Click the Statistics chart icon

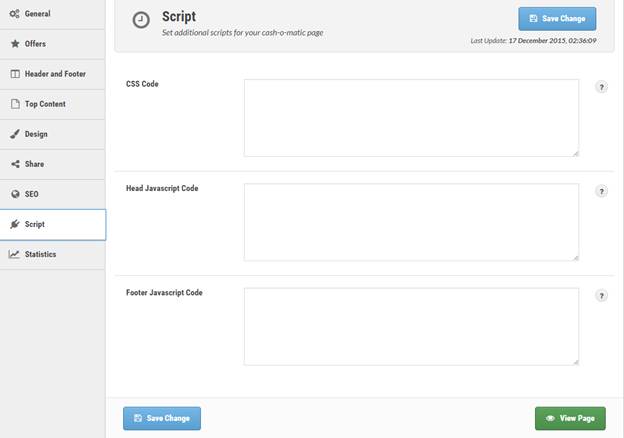tap(14, 254)
